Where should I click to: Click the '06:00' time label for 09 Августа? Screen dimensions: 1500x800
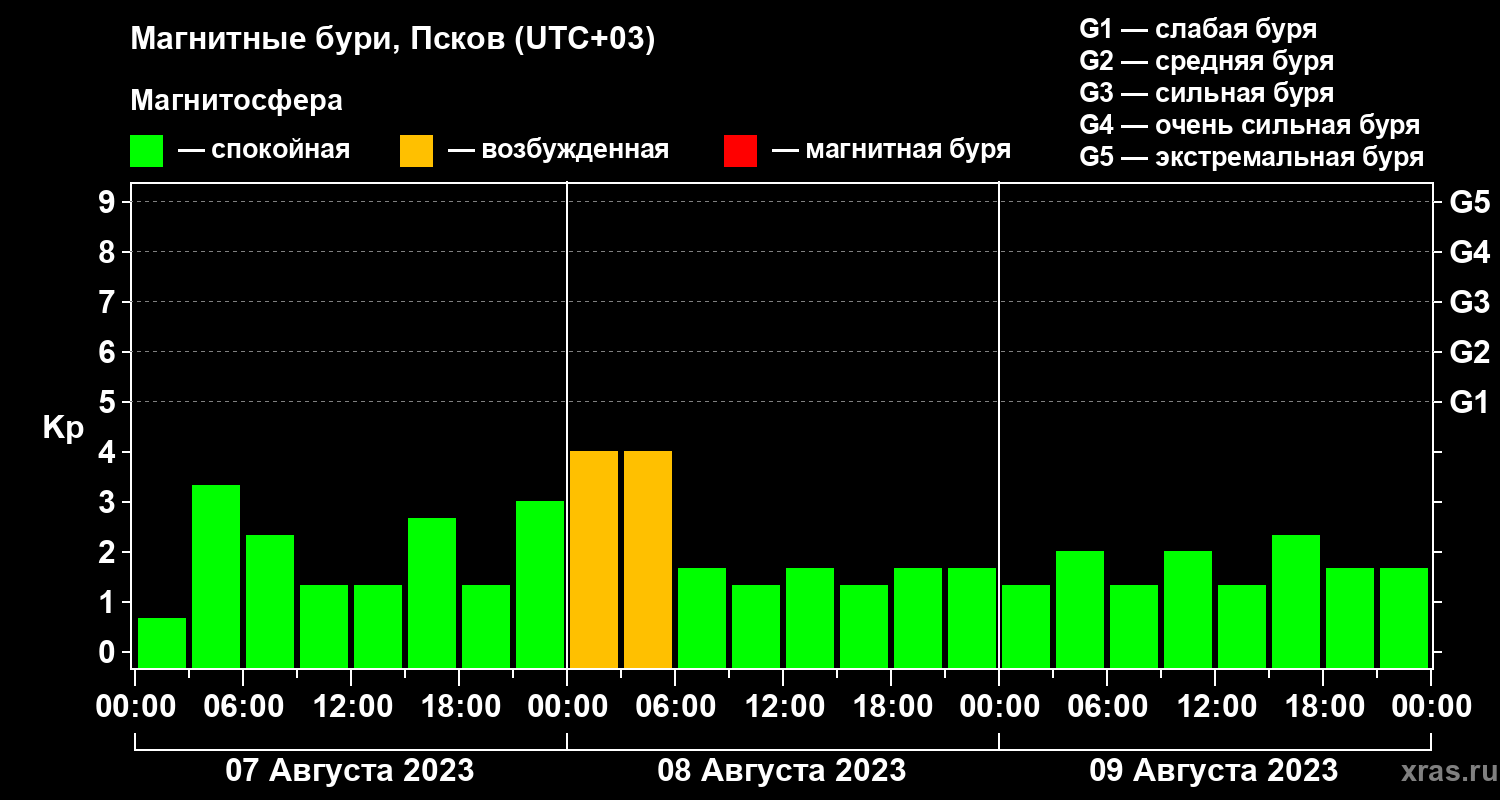(1106, 707)
